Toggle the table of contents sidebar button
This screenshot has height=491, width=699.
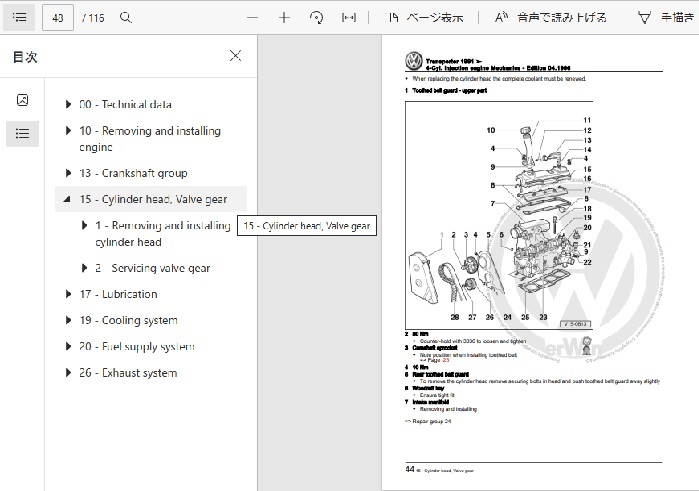coord(19,17)
